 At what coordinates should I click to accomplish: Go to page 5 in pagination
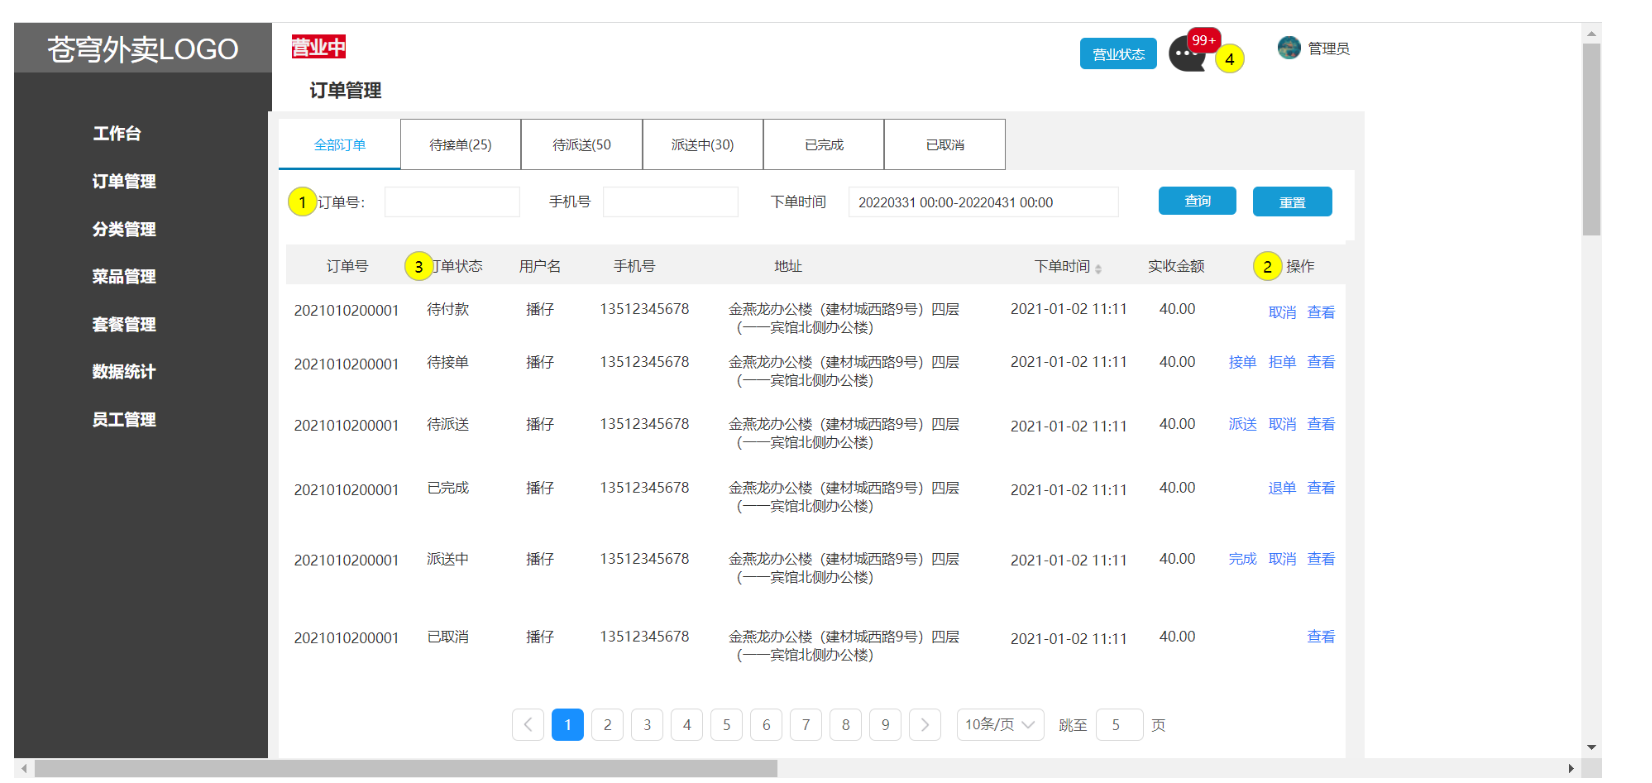[726, 725]
